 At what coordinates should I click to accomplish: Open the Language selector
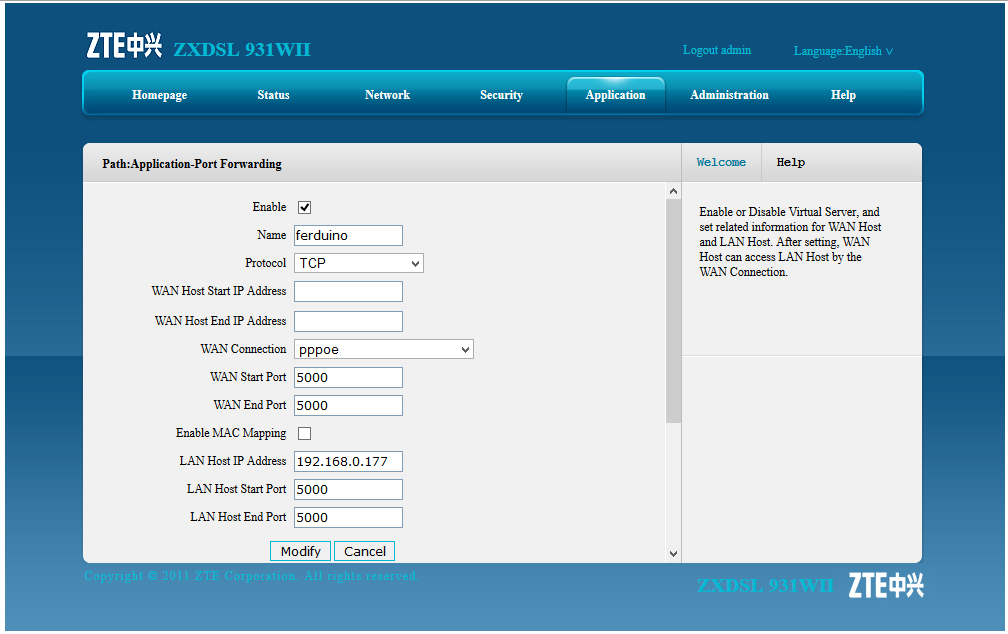click(843, 51)
